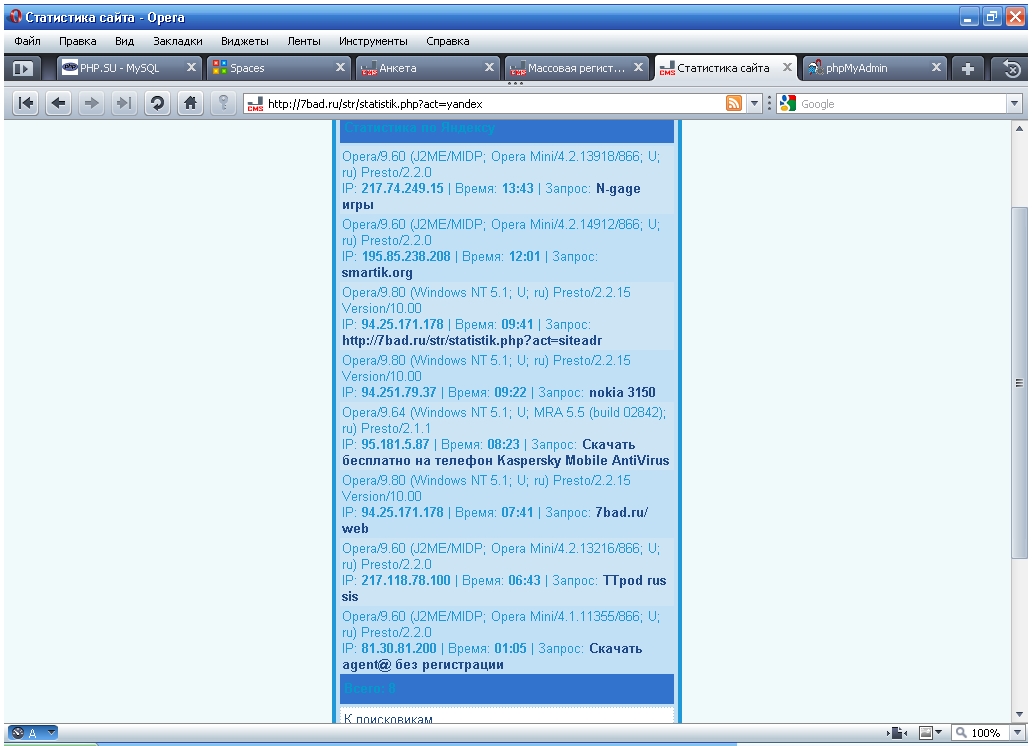
Task: Close the Анкета tab
Action: tap(489, 67)
